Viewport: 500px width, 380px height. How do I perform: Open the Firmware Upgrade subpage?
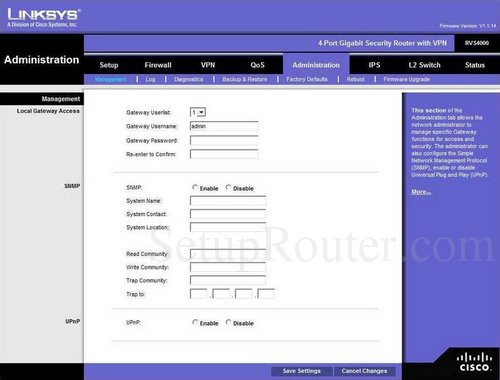pyautogui.click(x=407, y=79)
